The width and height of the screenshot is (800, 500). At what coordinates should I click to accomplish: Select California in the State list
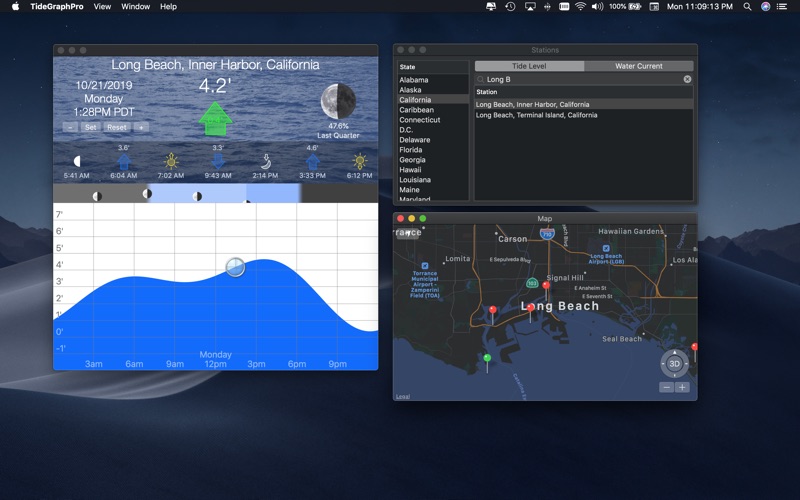pos(433,99)
